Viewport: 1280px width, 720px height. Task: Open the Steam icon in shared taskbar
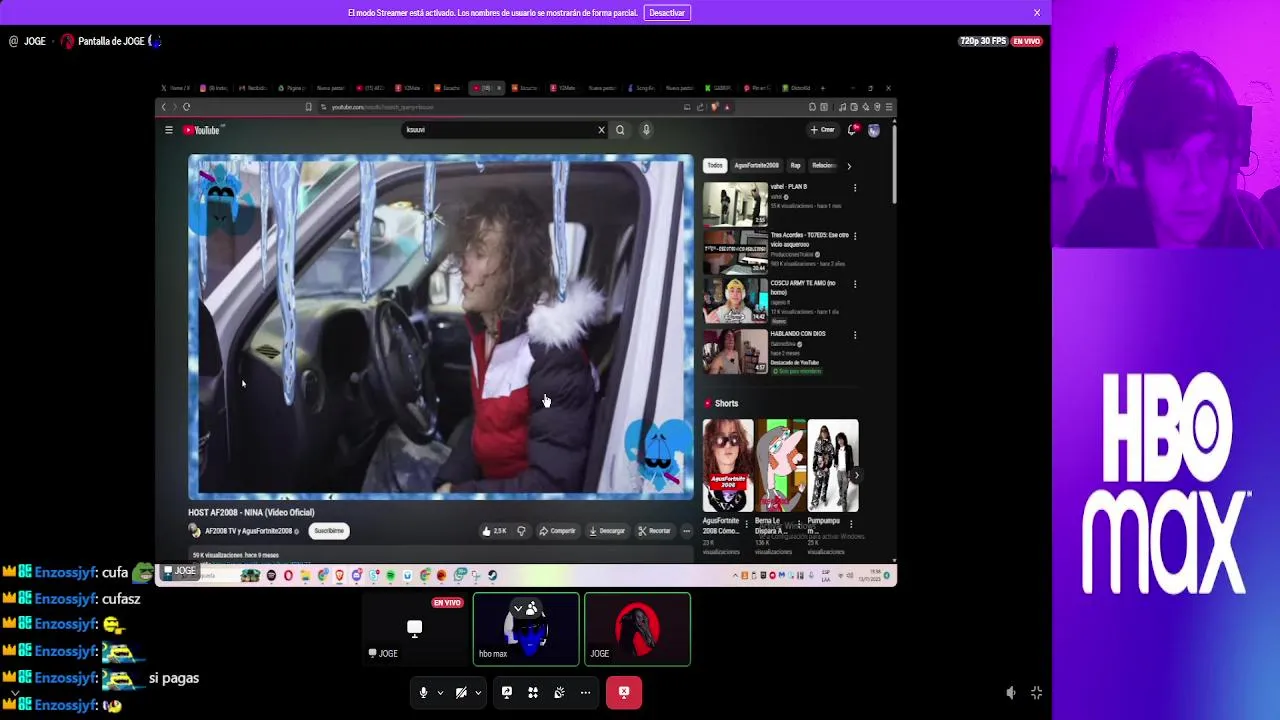[492, 575]
